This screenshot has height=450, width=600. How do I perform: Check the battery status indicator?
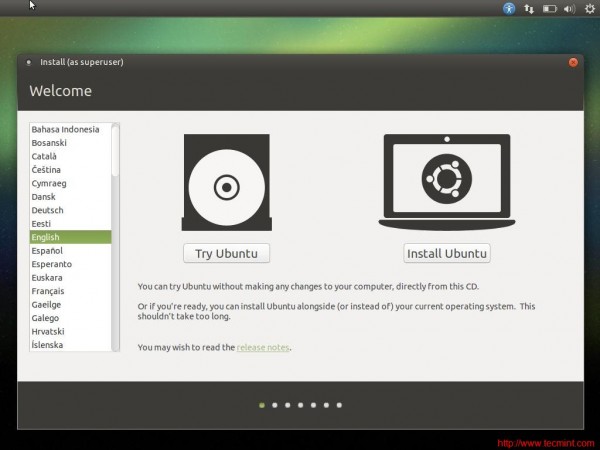click(x=549, y=9)
